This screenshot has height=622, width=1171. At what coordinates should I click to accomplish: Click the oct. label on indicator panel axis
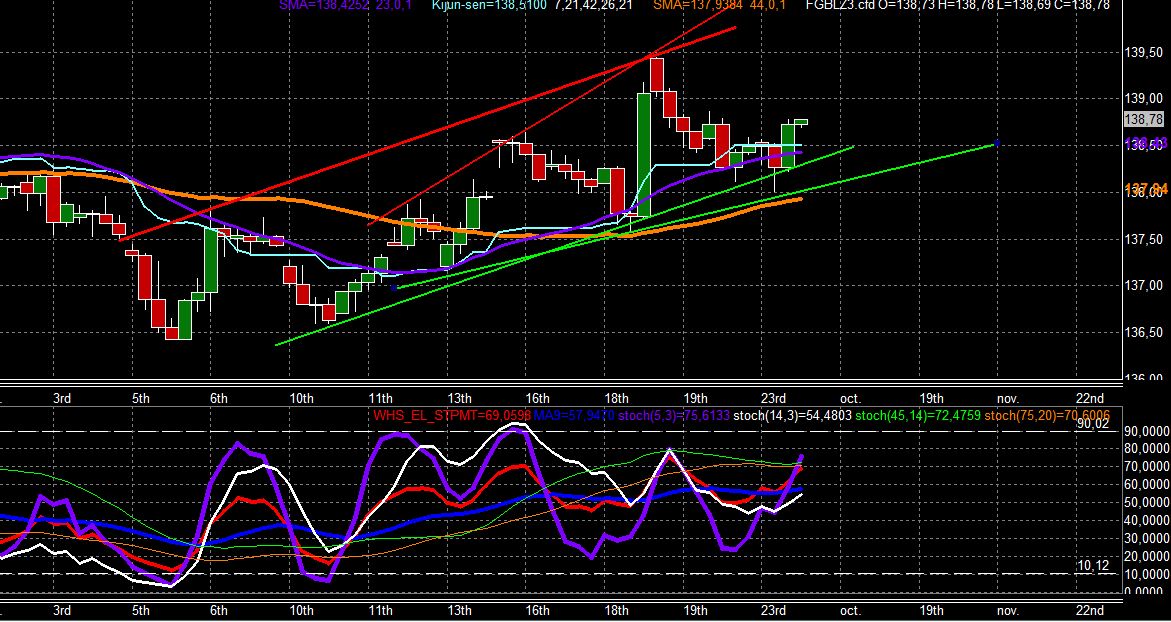click(x=851, y=610)
